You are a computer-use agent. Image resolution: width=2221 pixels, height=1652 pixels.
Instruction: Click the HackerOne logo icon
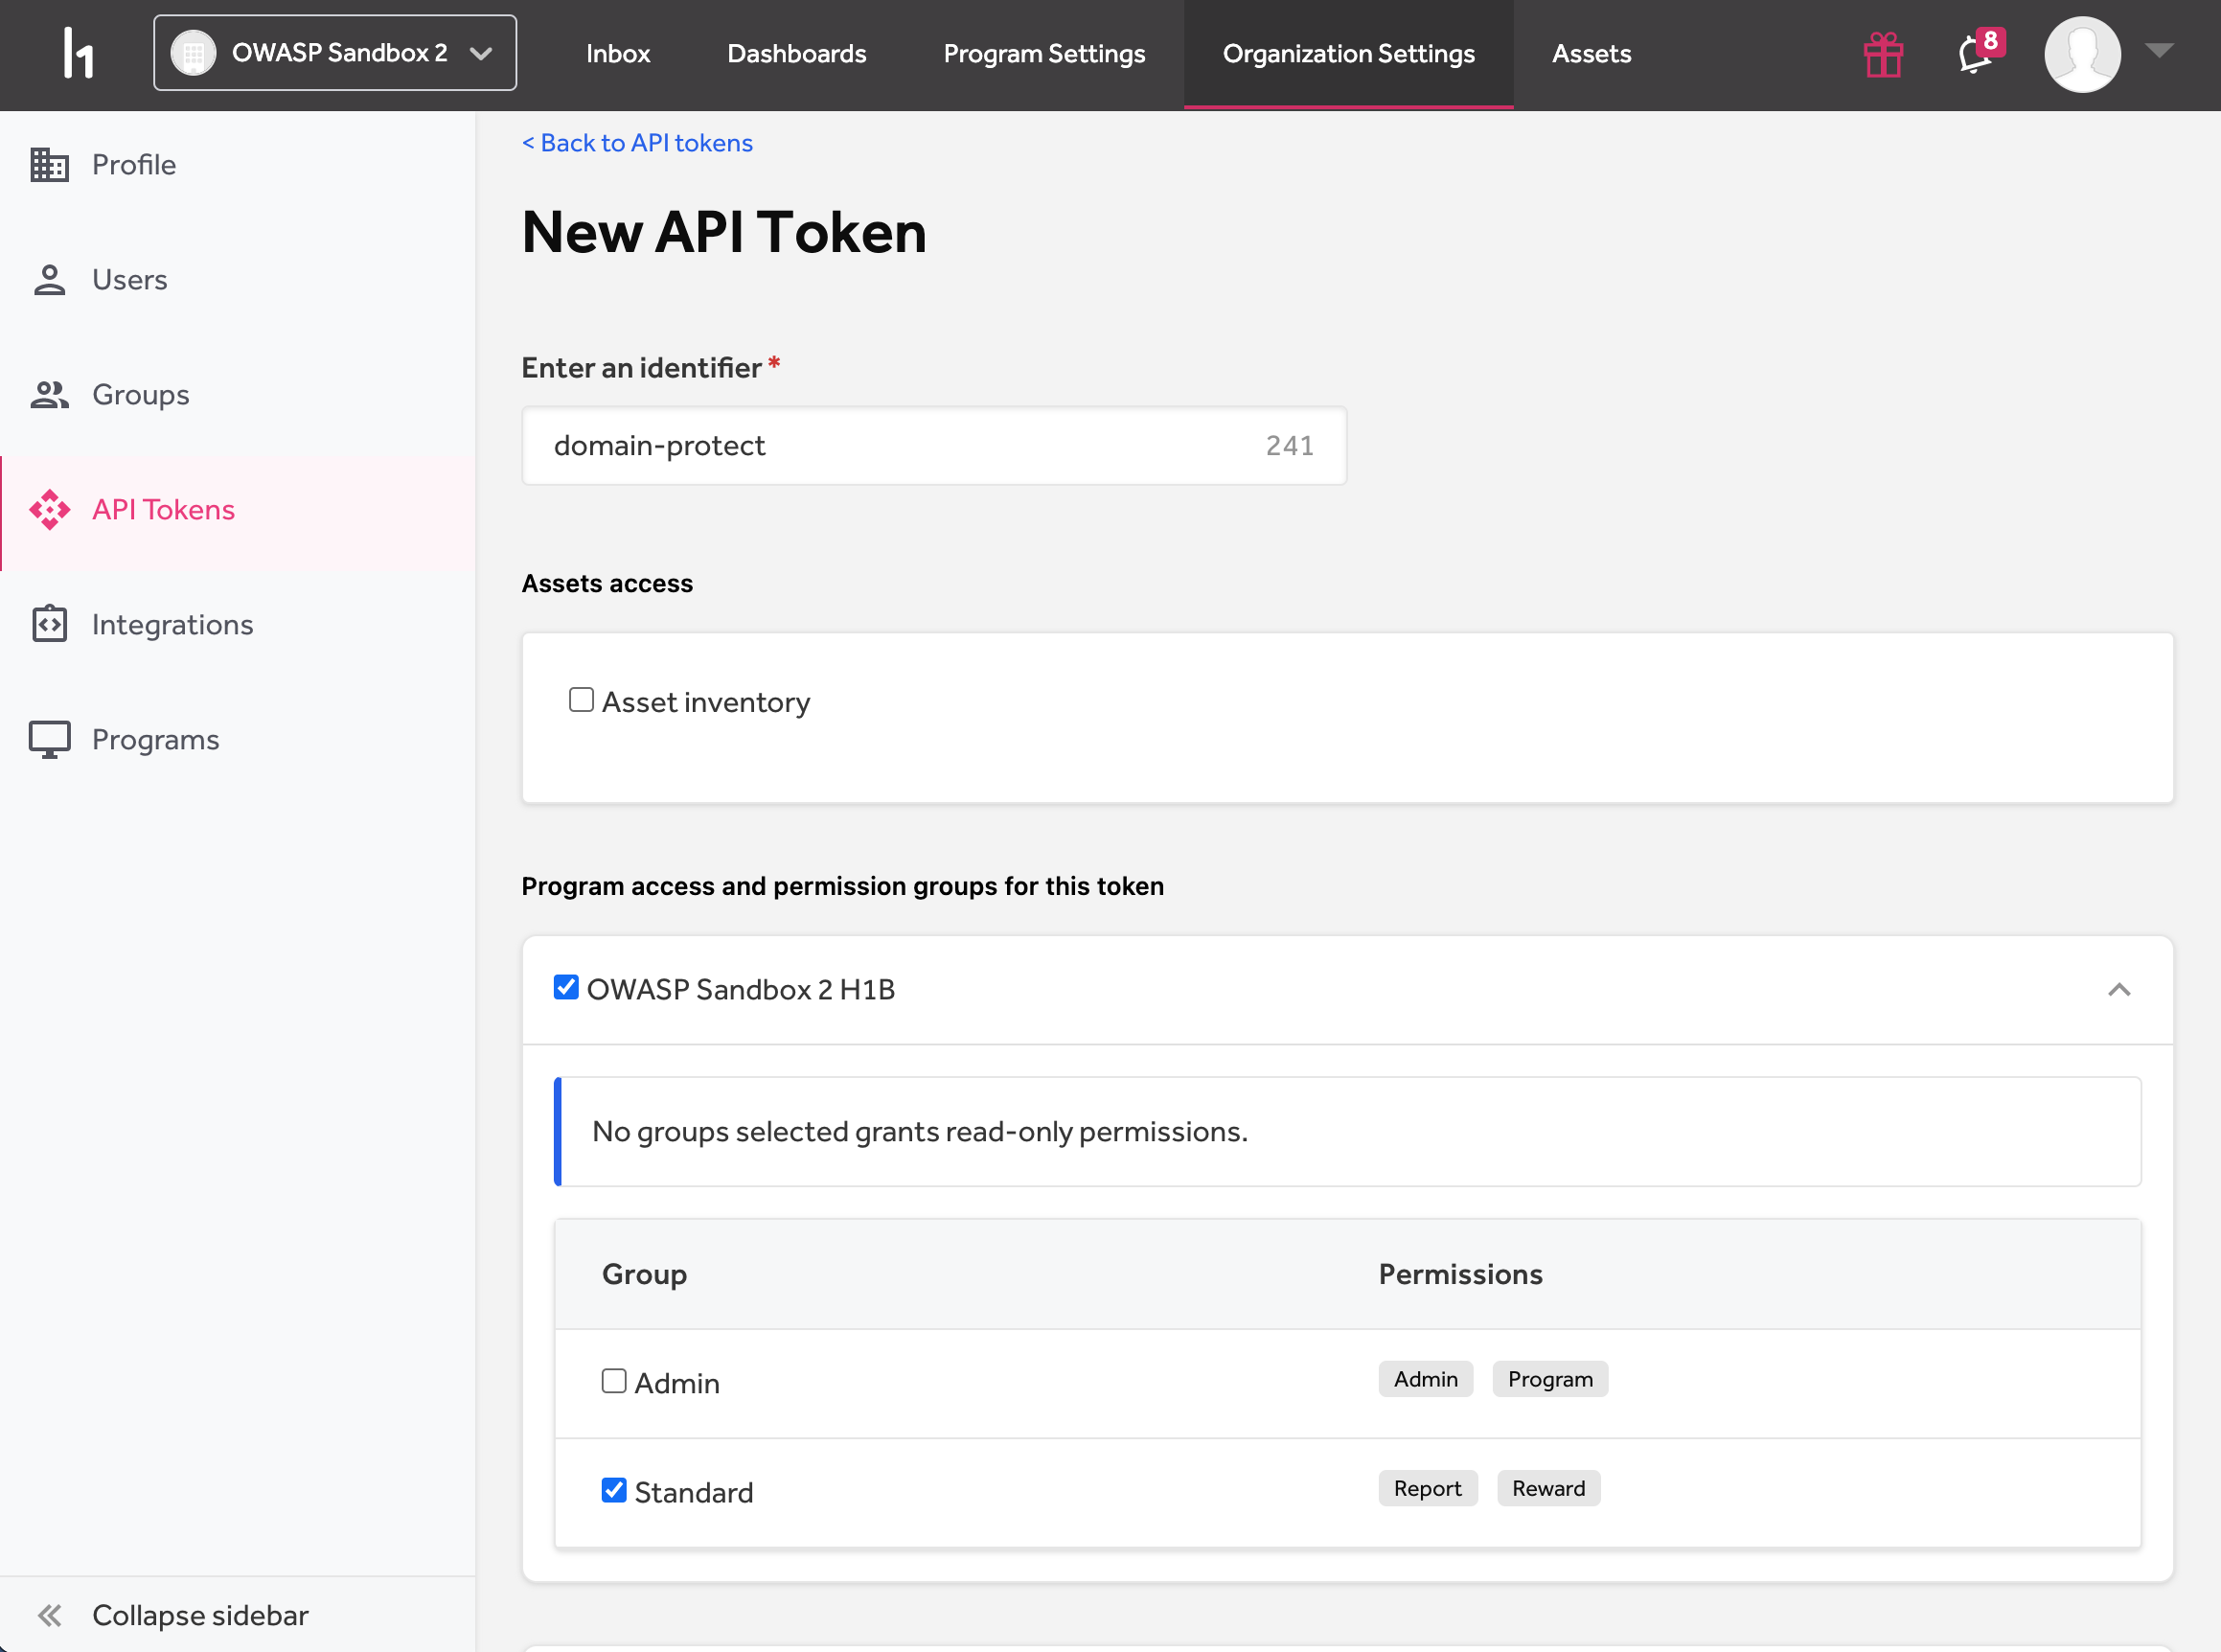pyautogui.click(x=78, y=53)
